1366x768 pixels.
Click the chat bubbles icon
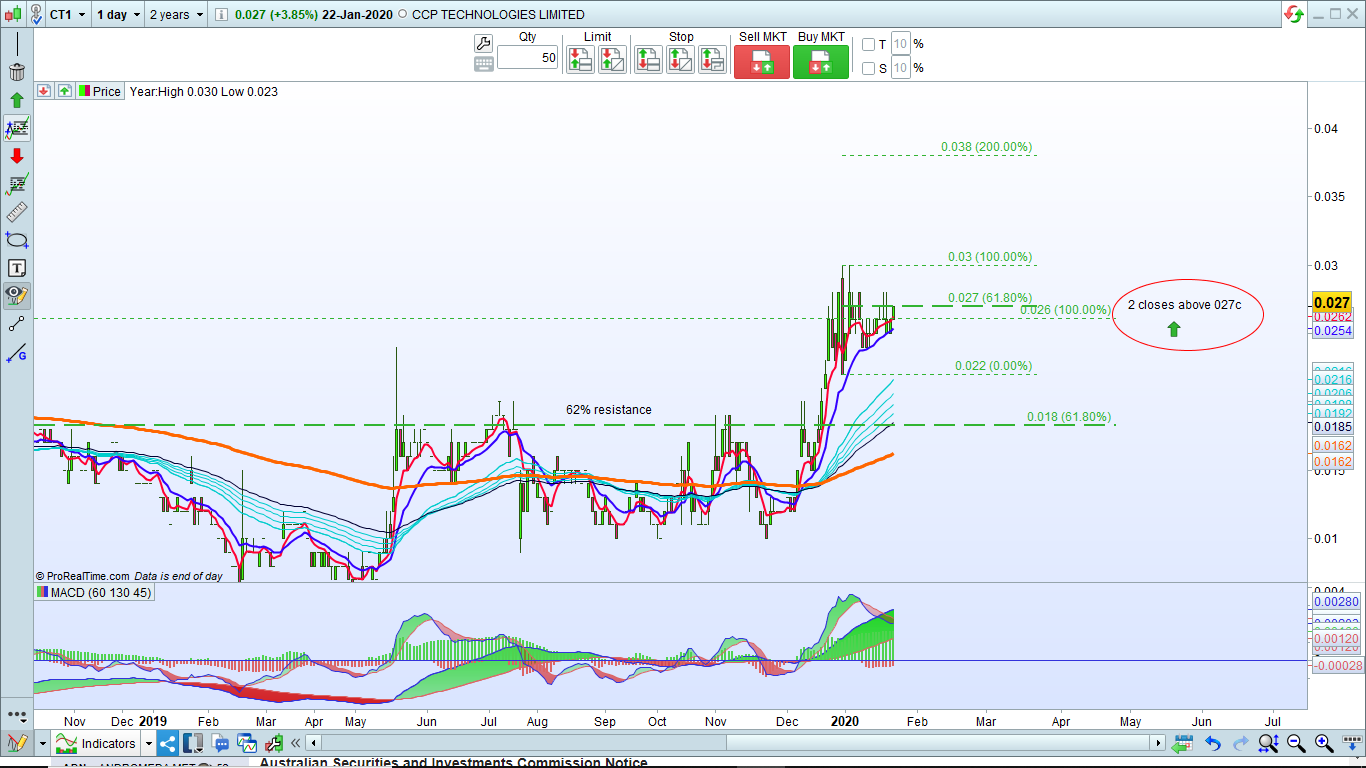click(221, 743)
